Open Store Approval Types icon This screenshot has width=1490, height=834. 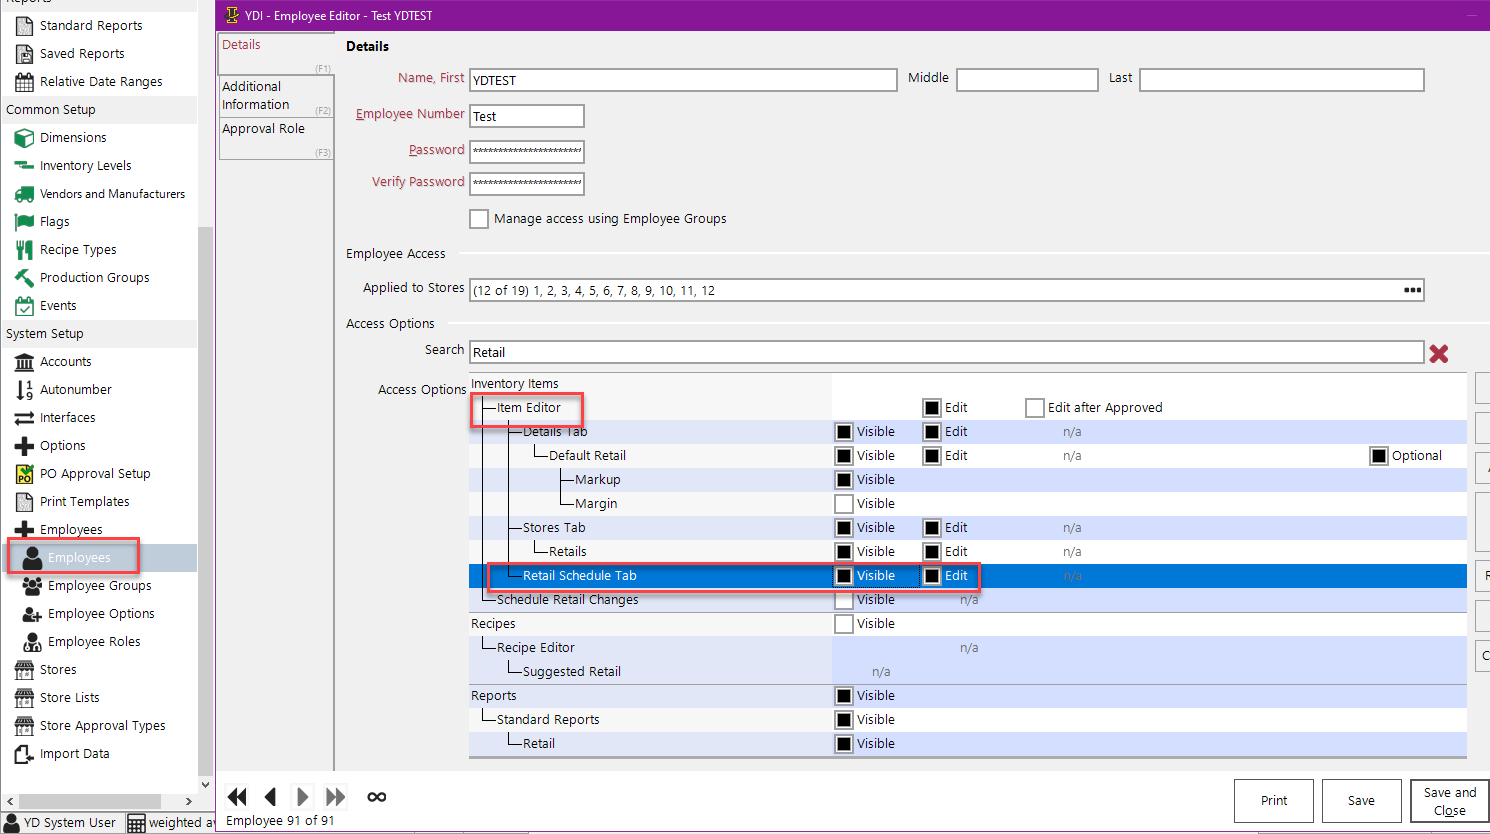click(24, 726)
